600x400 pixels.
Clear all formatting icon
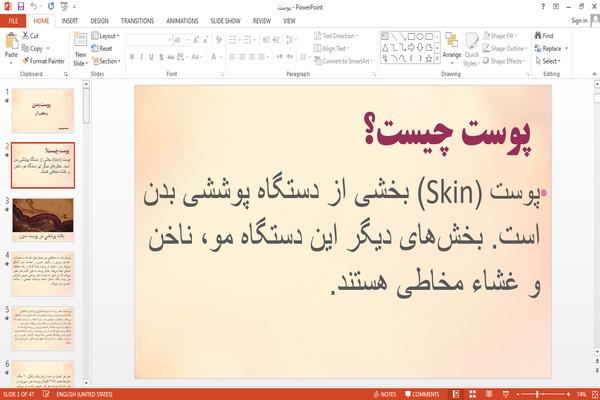tap(218, 40)
